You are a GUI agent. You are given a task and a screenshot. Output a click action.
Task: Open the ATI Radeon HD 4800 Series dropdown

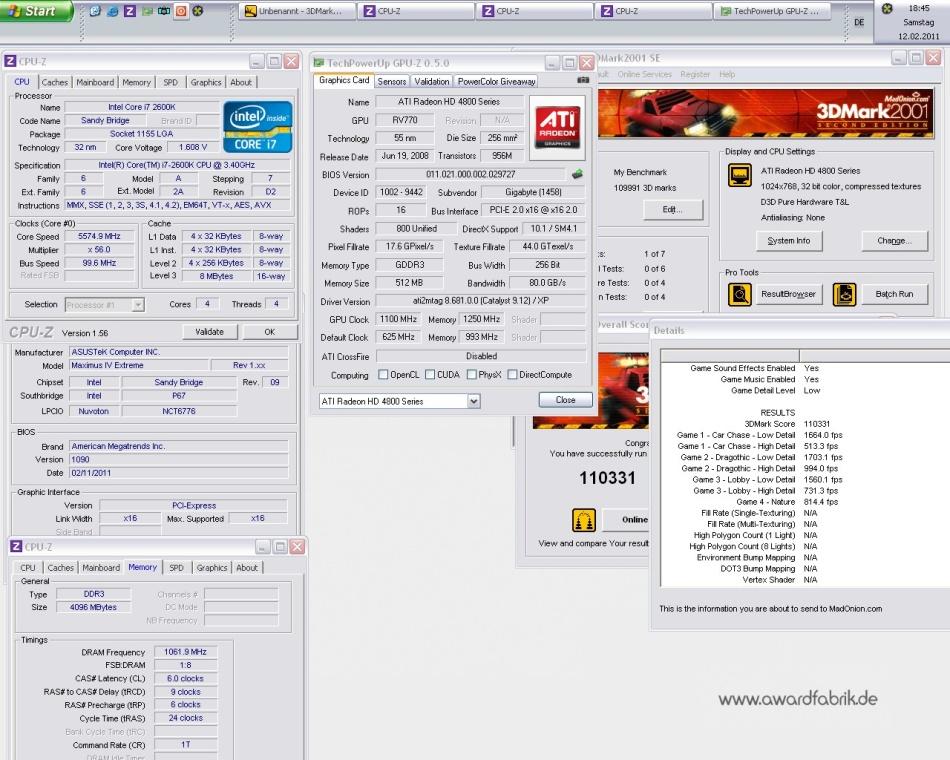[x=400, y=401]
